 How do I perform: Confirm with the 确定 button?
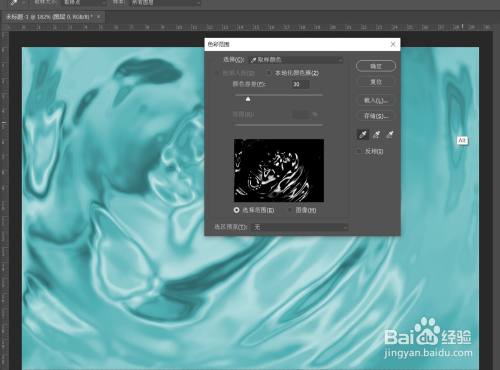tap(376, 66)
